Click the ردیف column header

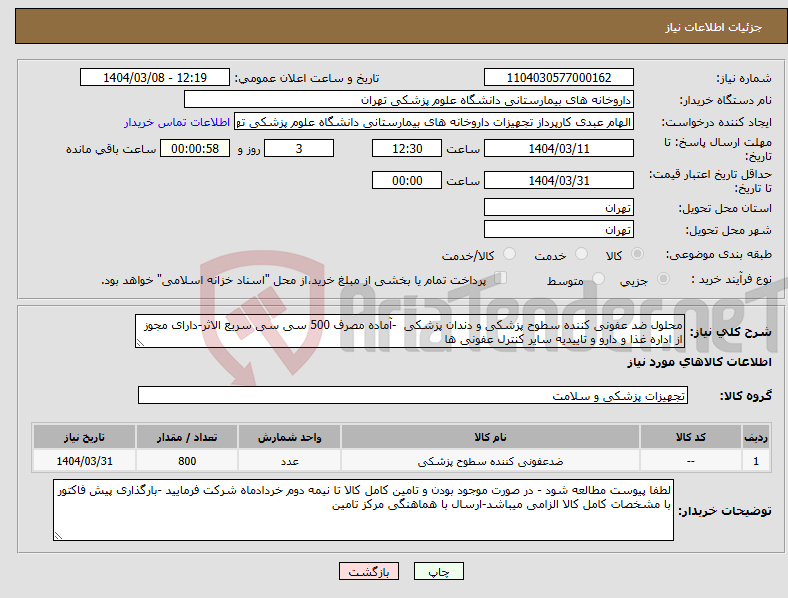[756, 437]
